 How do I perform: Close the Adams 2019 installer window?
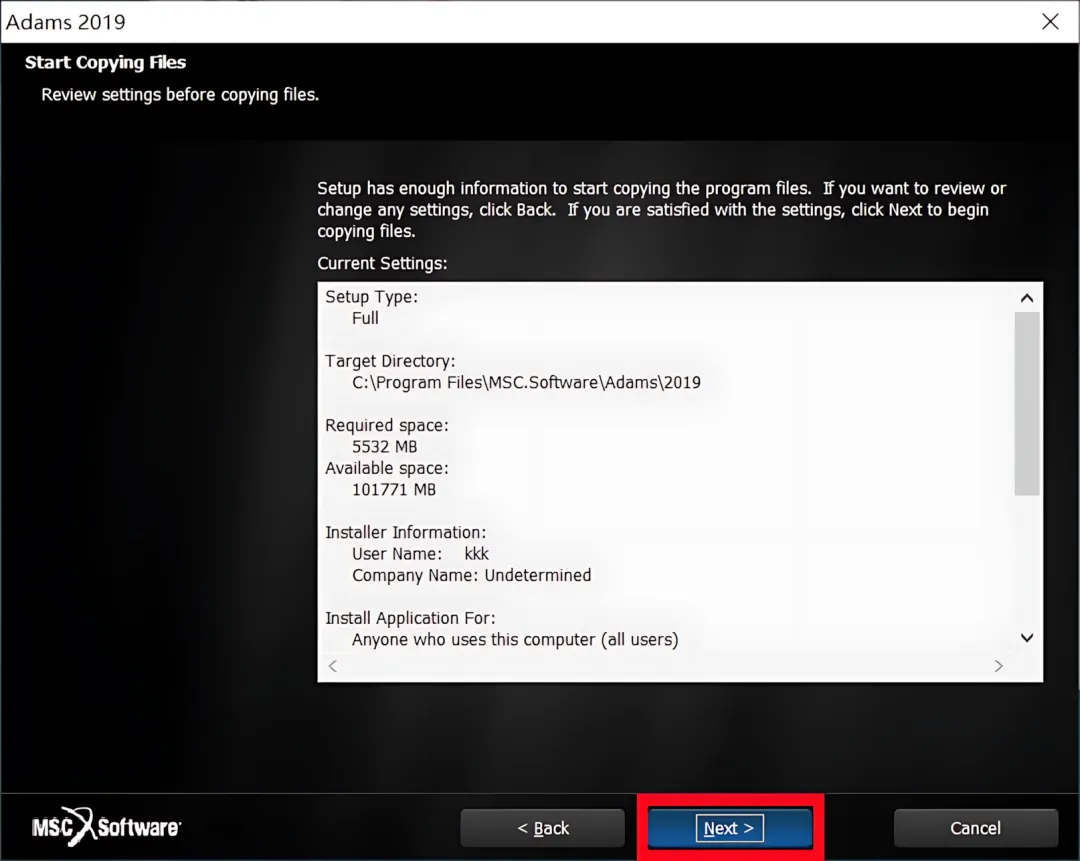(x=1050, y=21)
